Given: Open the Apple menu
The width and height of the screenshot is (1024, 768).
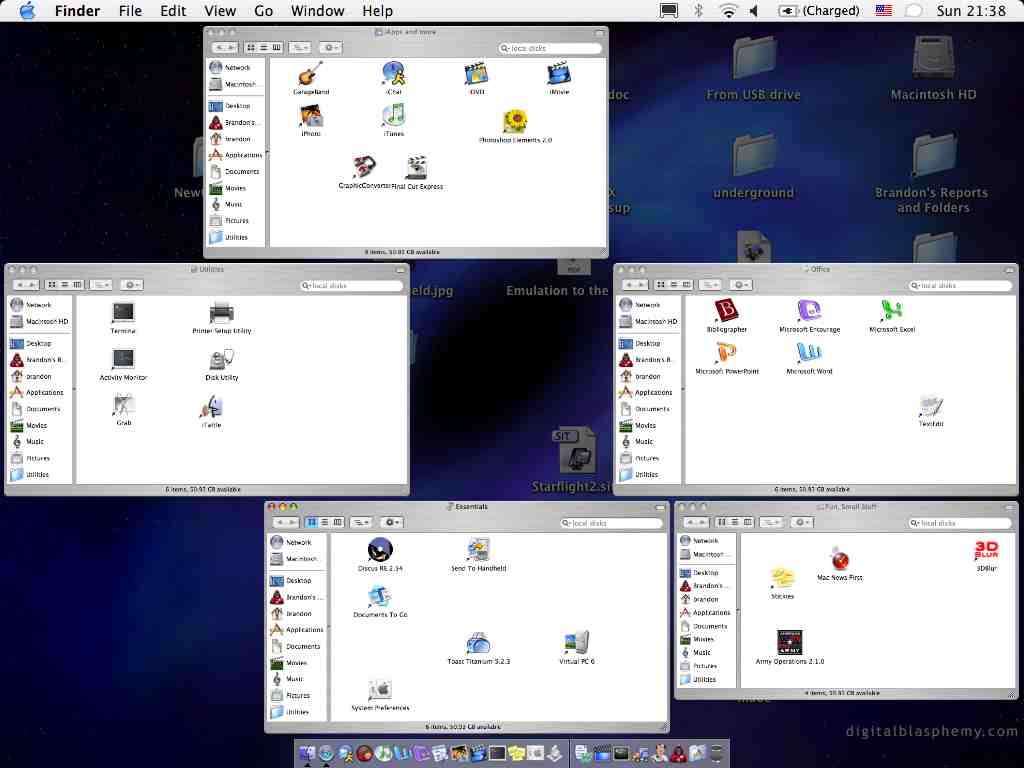Looking at the screenshot, I should [x=27, y=10].
